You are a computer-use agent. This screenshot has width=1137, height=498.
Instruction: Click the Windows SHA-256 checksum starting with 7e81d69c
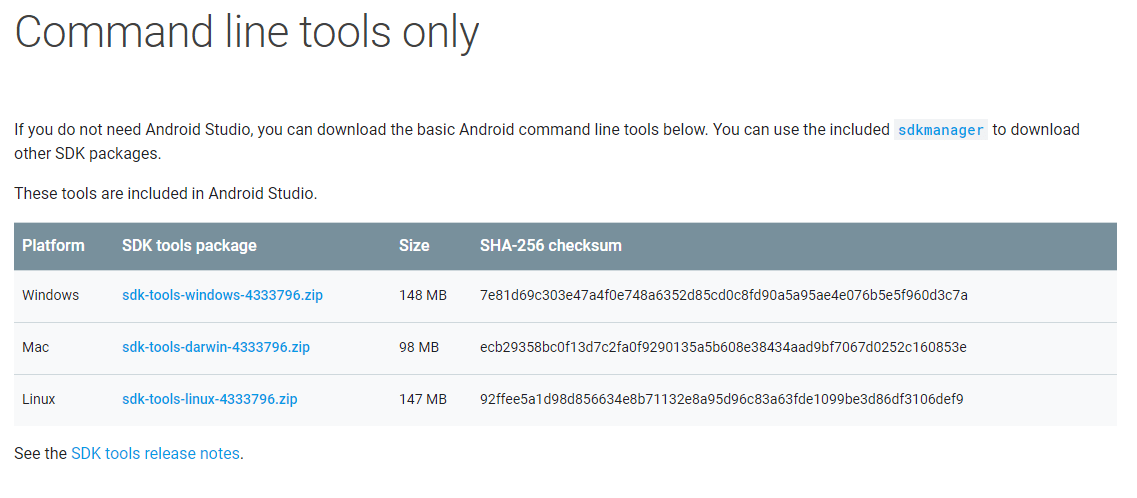723,296
